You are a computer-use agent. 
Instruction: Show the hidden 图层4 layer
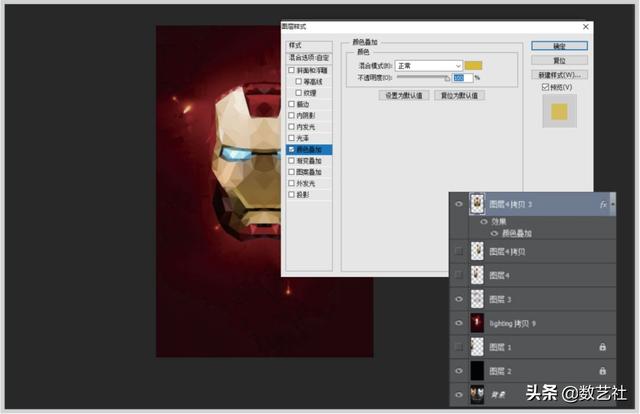pos(459,275)
